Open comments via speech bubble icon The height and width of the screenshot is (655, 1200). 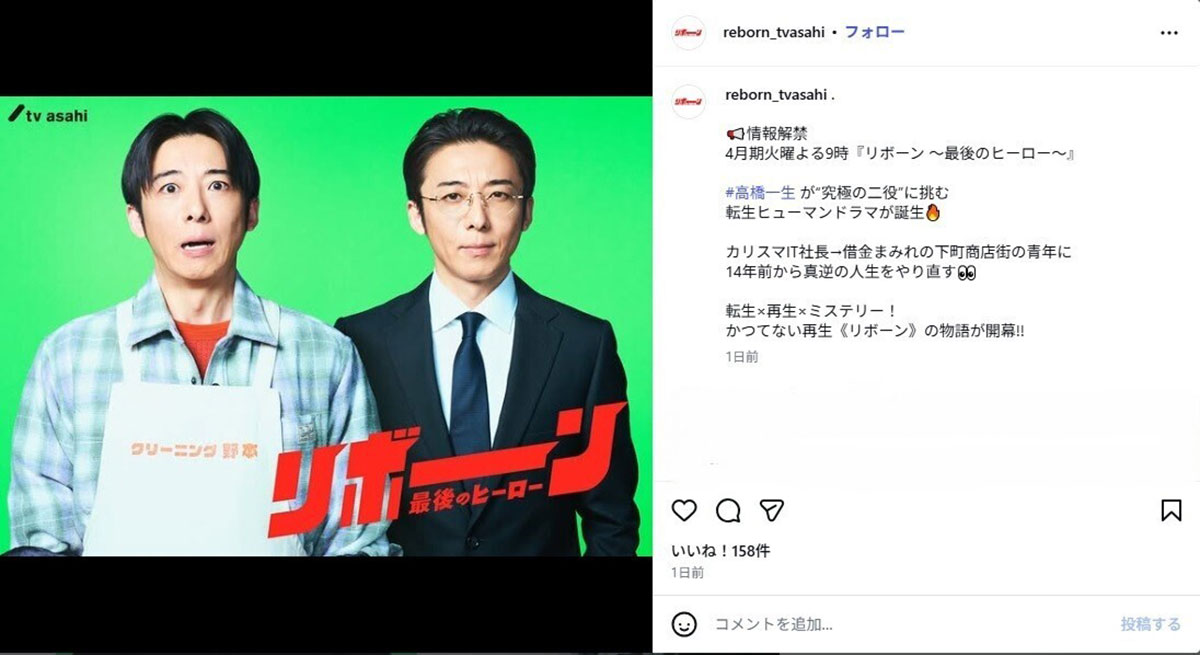pyautogui.click(x=728, y=510)
